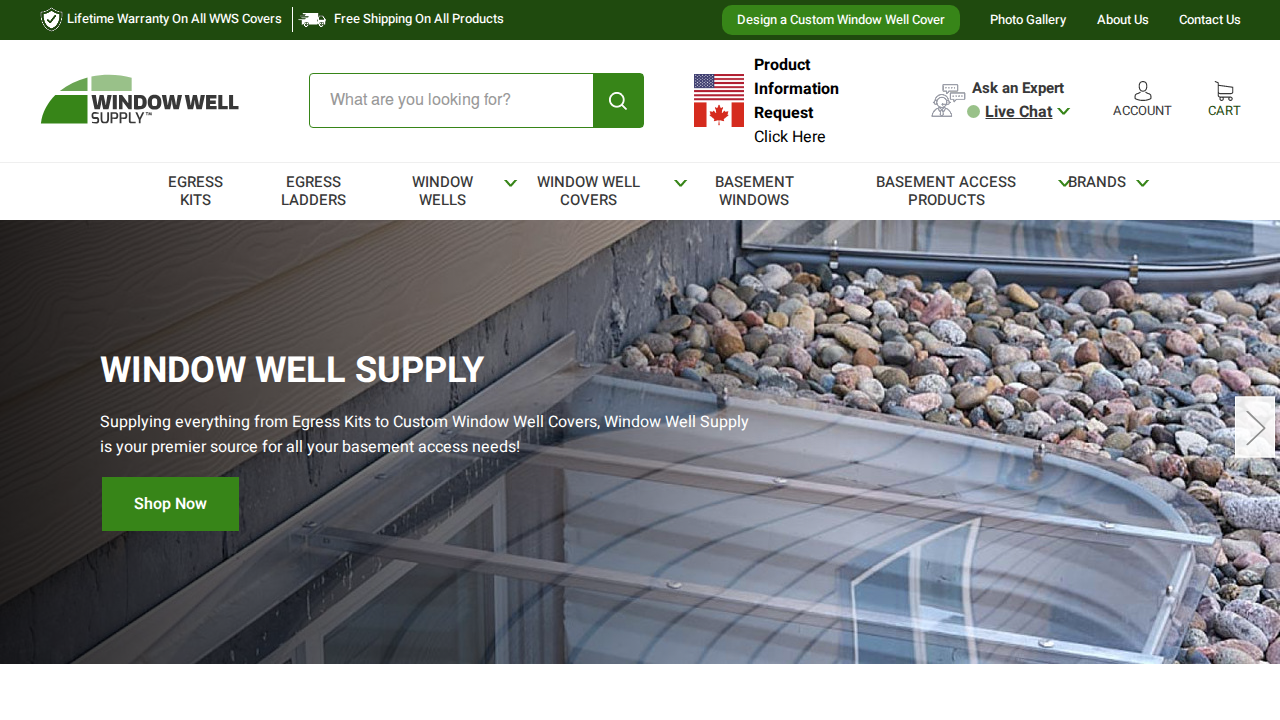Click Lifetime Warranty On All WWS Covers text

(x=174, y=19)
